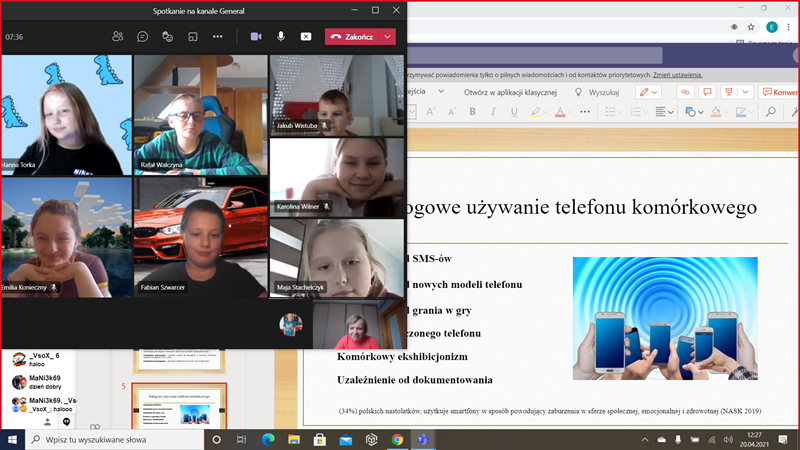This screenshot has width=800, height=450.
Task: Open reactions in Teams meeting toolbar
Action: [x=168, y=36]
